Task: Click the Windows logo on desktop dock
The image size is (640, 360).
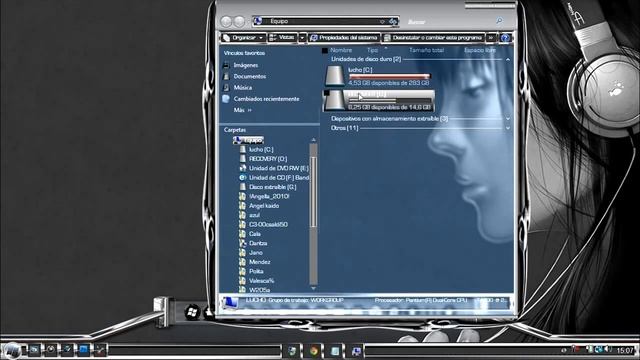Action: pos(192,313)
